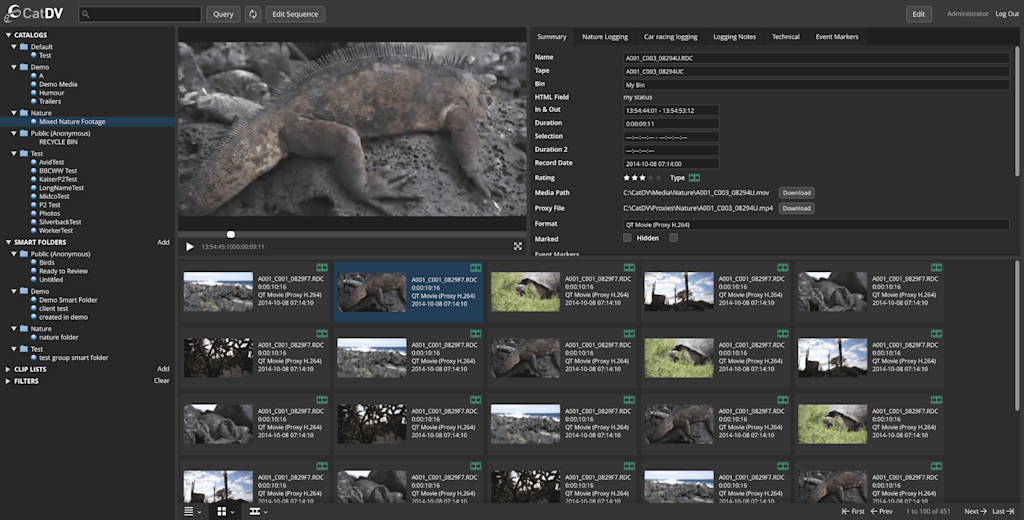Switch to the Nature Logging tab
This screenshot has height=520, width=1024.
[x=605, y=37]
